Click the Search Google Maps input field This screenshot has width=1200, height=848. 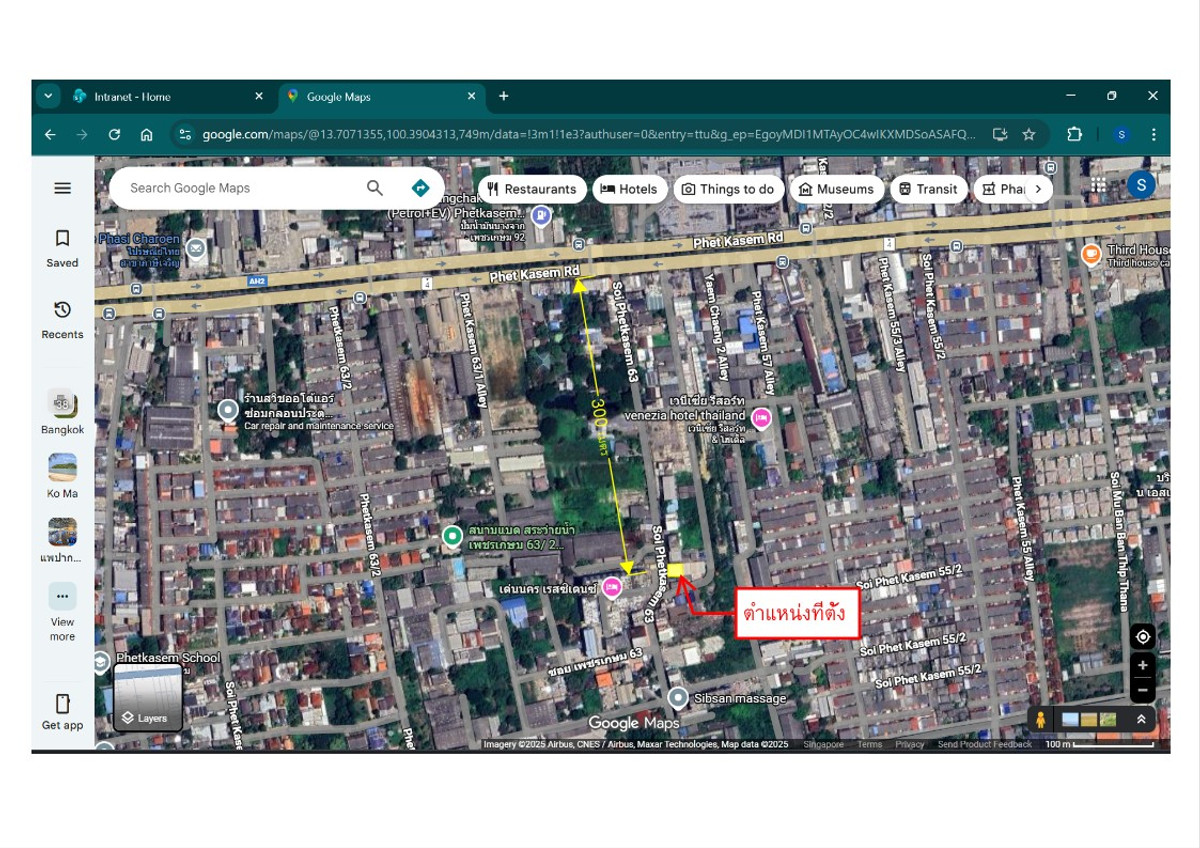(240, 188)
